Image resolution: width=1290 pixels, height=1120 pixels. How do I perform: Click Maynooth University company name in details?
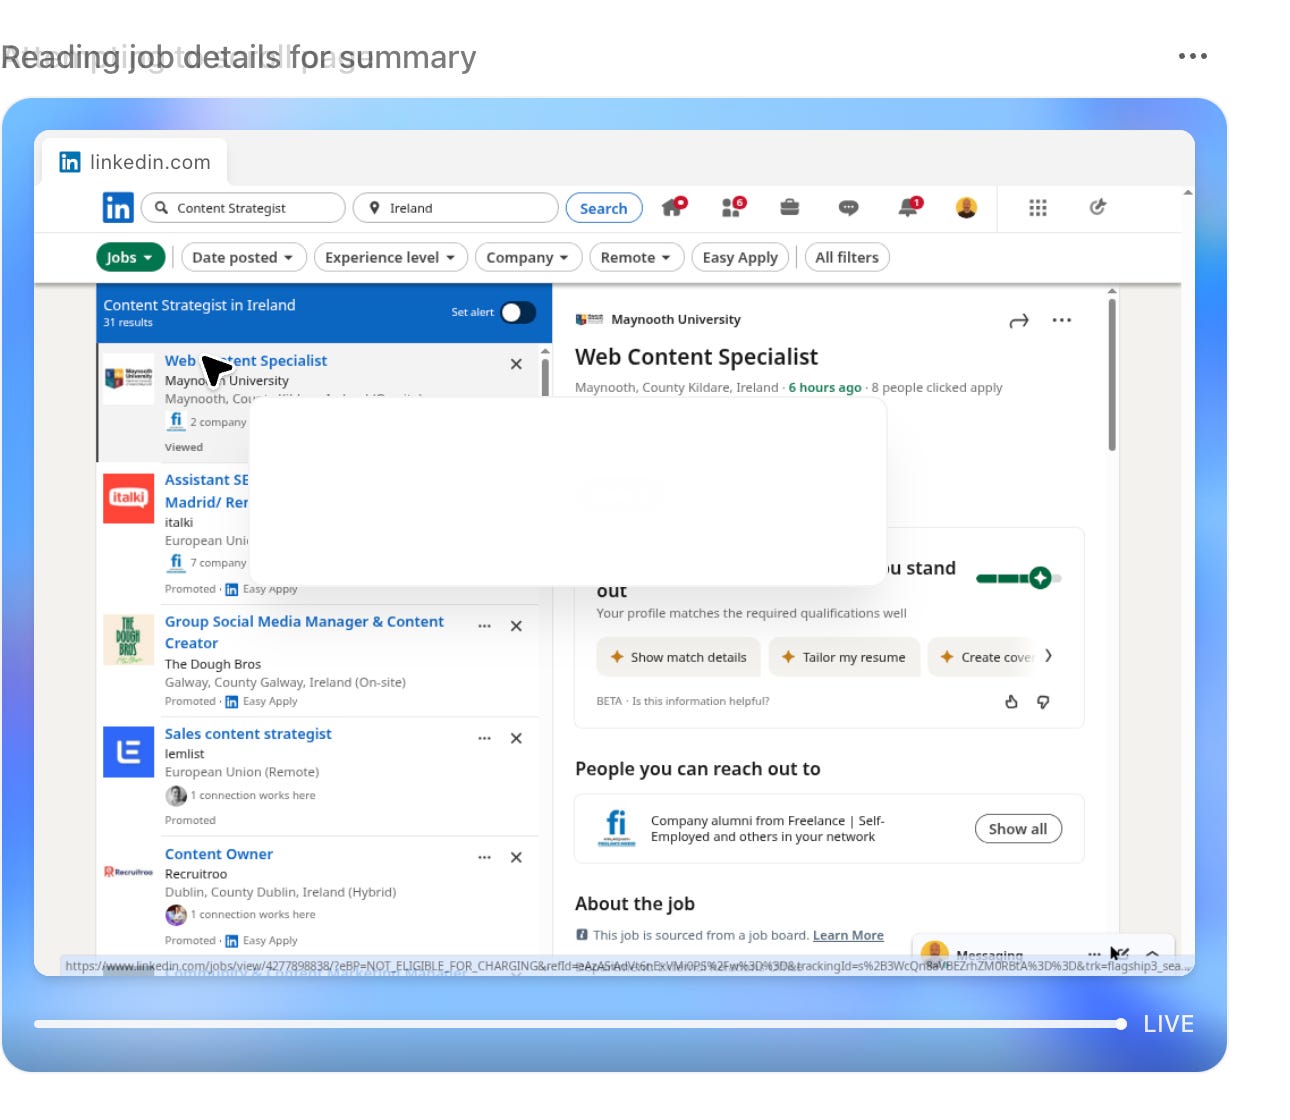pos(676,319)
